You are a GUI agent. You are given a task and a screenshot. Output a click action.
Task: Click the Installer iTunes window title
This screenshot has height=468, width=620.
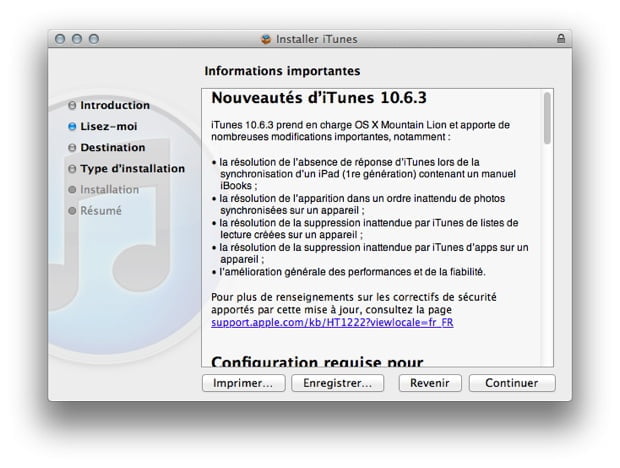click(x=317, y=39)
